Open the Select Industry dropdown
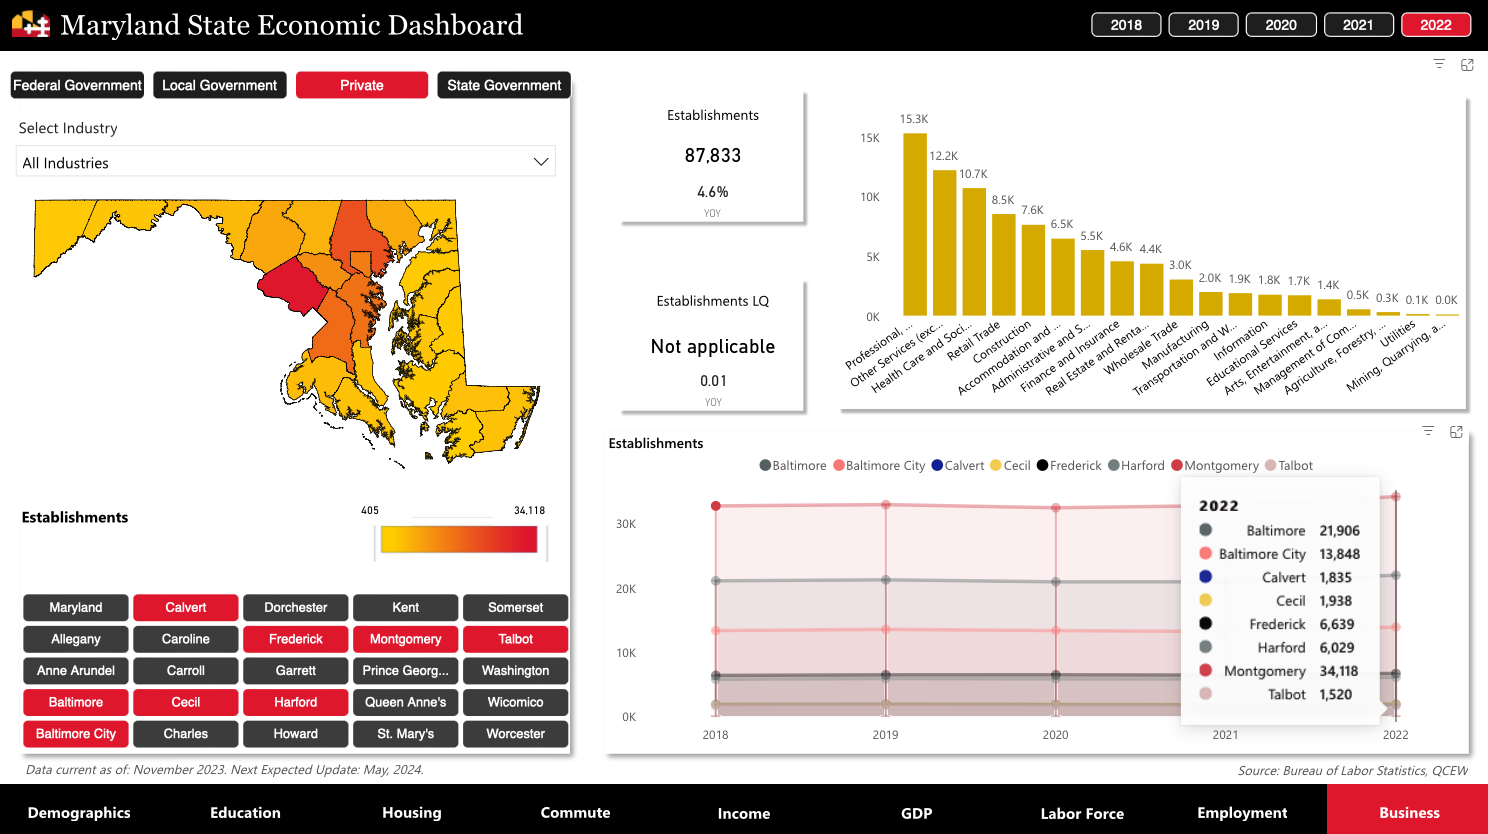The height and width of the screenshot is (834, 1488). click(x=285, y=163)
